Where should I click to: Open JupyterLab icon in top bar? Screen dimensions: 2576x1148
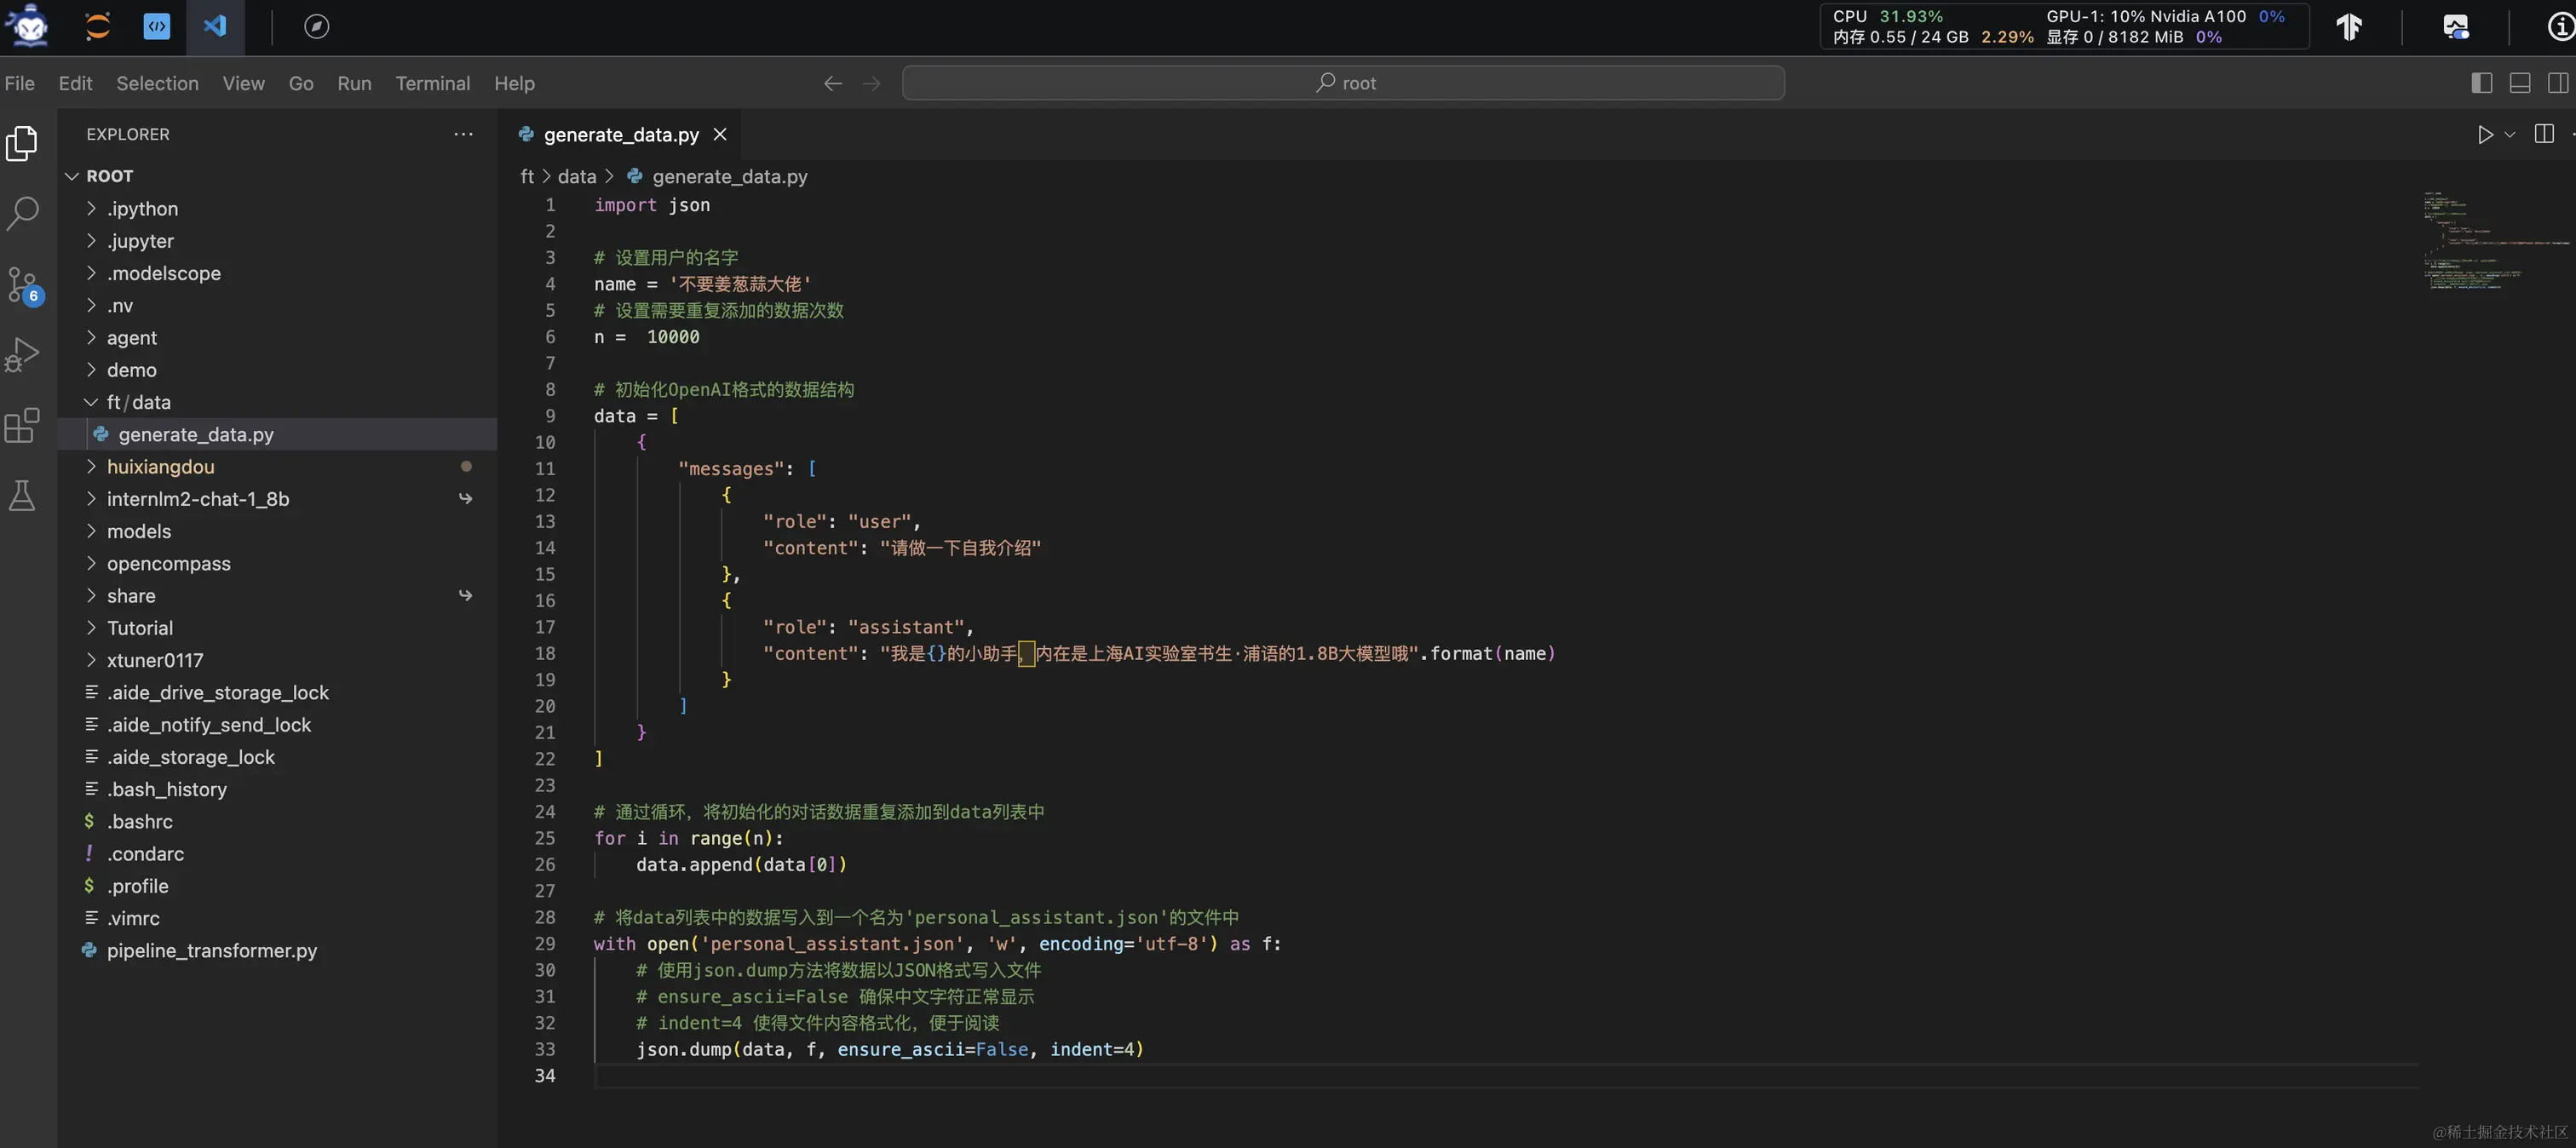97,26
